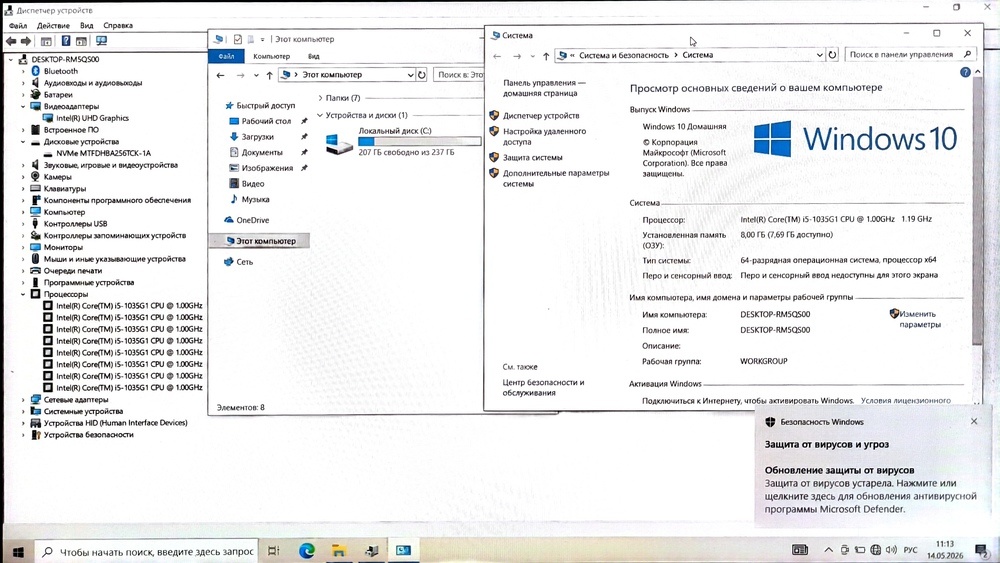1000x563 pixels.
Task: Switch to the Компьютер ribbon tab
Action: 271,56
